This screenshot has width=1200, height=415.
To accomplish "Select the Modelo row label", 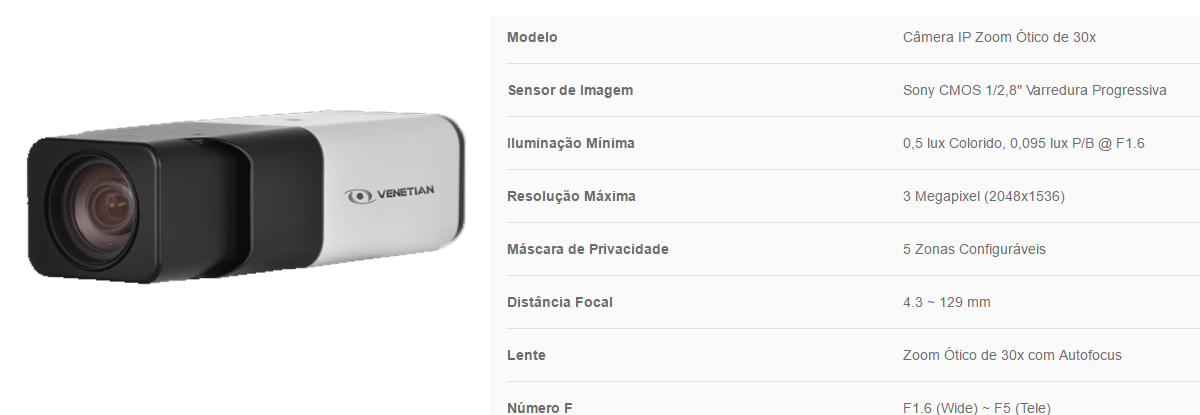I will tap(532, 37).
